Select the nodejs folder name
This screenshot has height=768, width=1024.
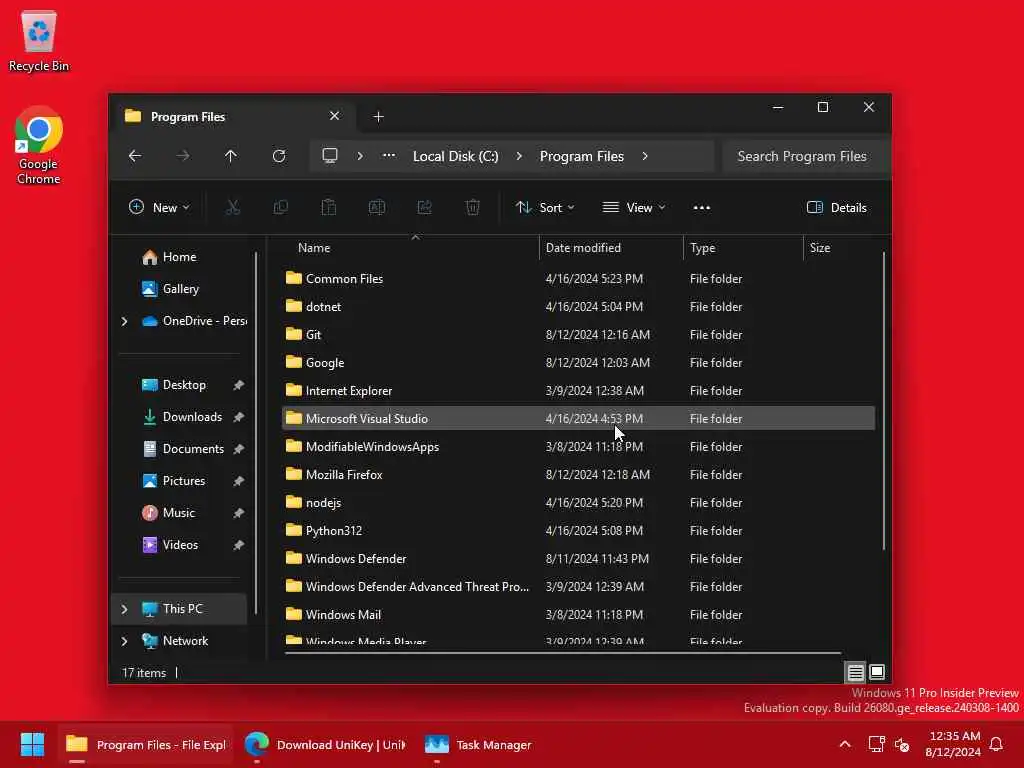tap(323, 503)
